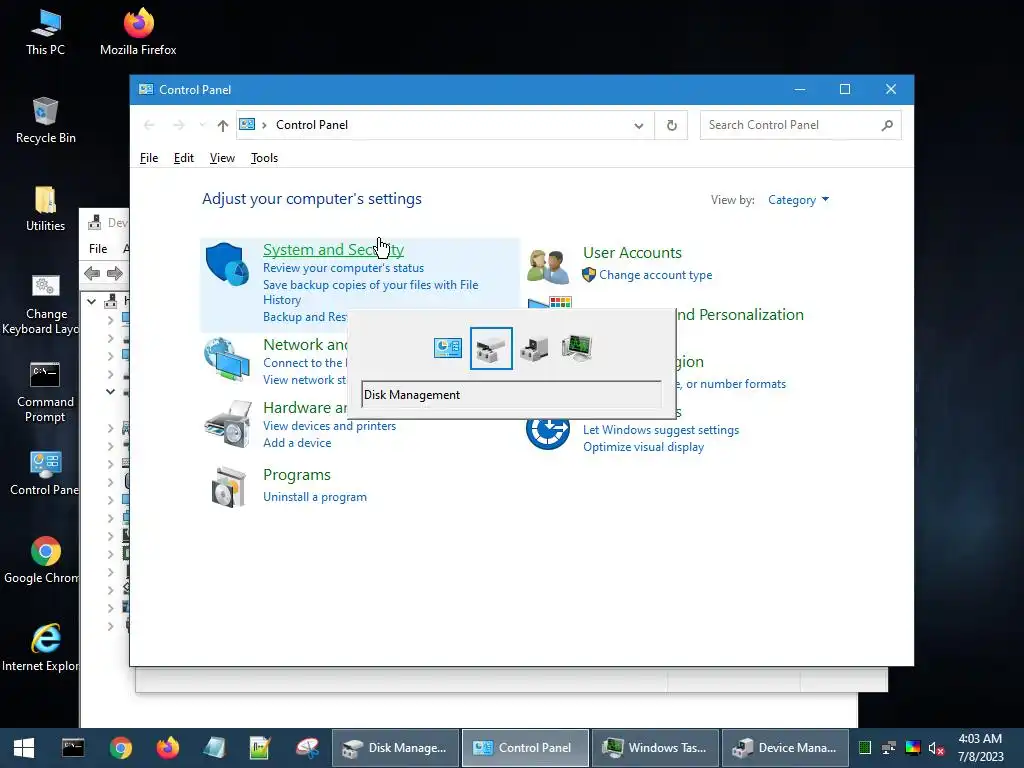
Task: Open the recent locations dropdown arrow
Action: (x=202, y=125)
